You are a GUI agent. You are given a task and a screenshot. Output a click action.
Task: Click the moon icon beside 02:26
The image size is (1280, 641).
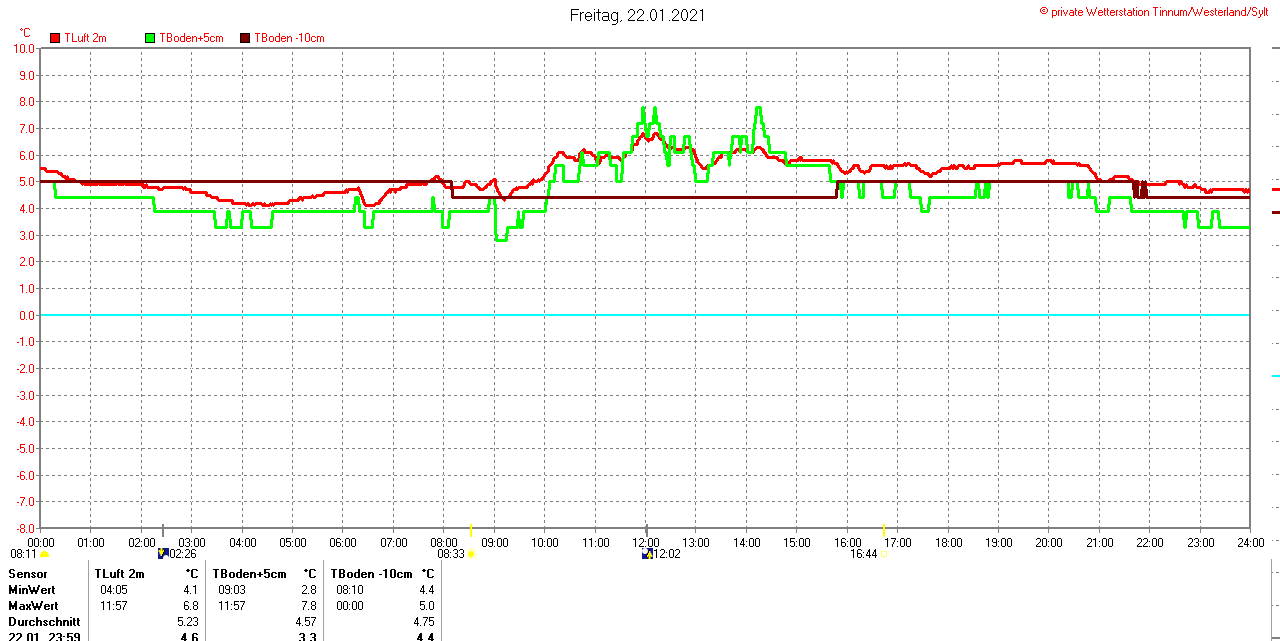tap(163, 553)
